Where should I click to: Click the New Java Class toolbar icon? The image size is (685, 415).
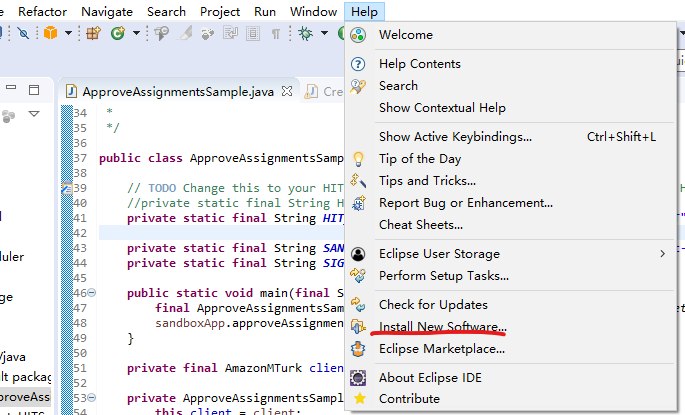pyautogui.click(x=118, y=33)
